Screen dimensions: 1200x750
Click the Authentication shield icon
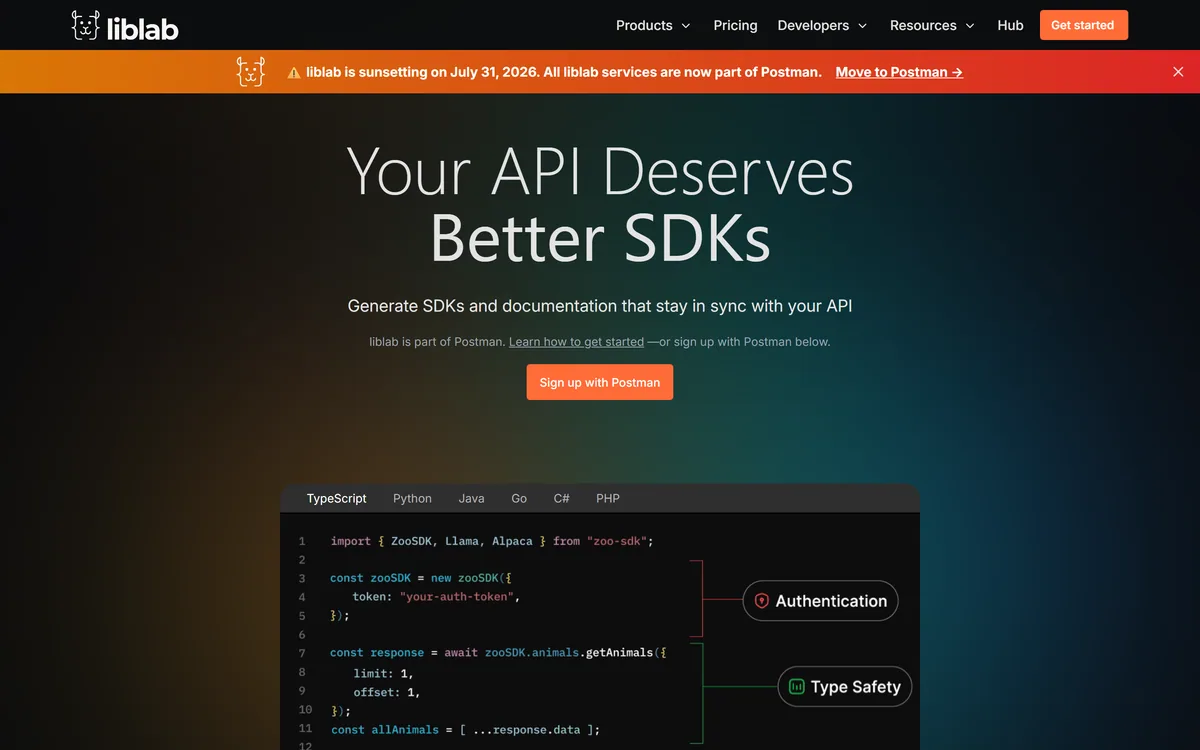tap(762, 601)
